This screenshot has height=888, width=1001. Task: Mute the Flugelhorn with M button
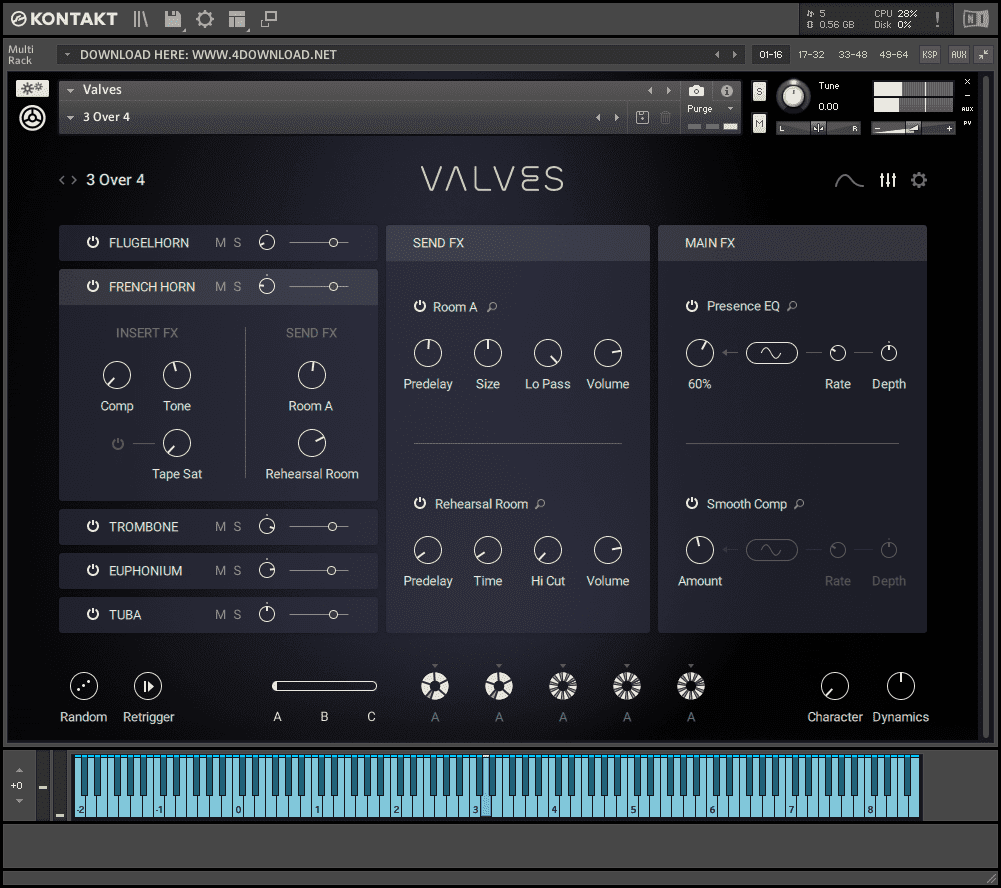pos(220,243)
